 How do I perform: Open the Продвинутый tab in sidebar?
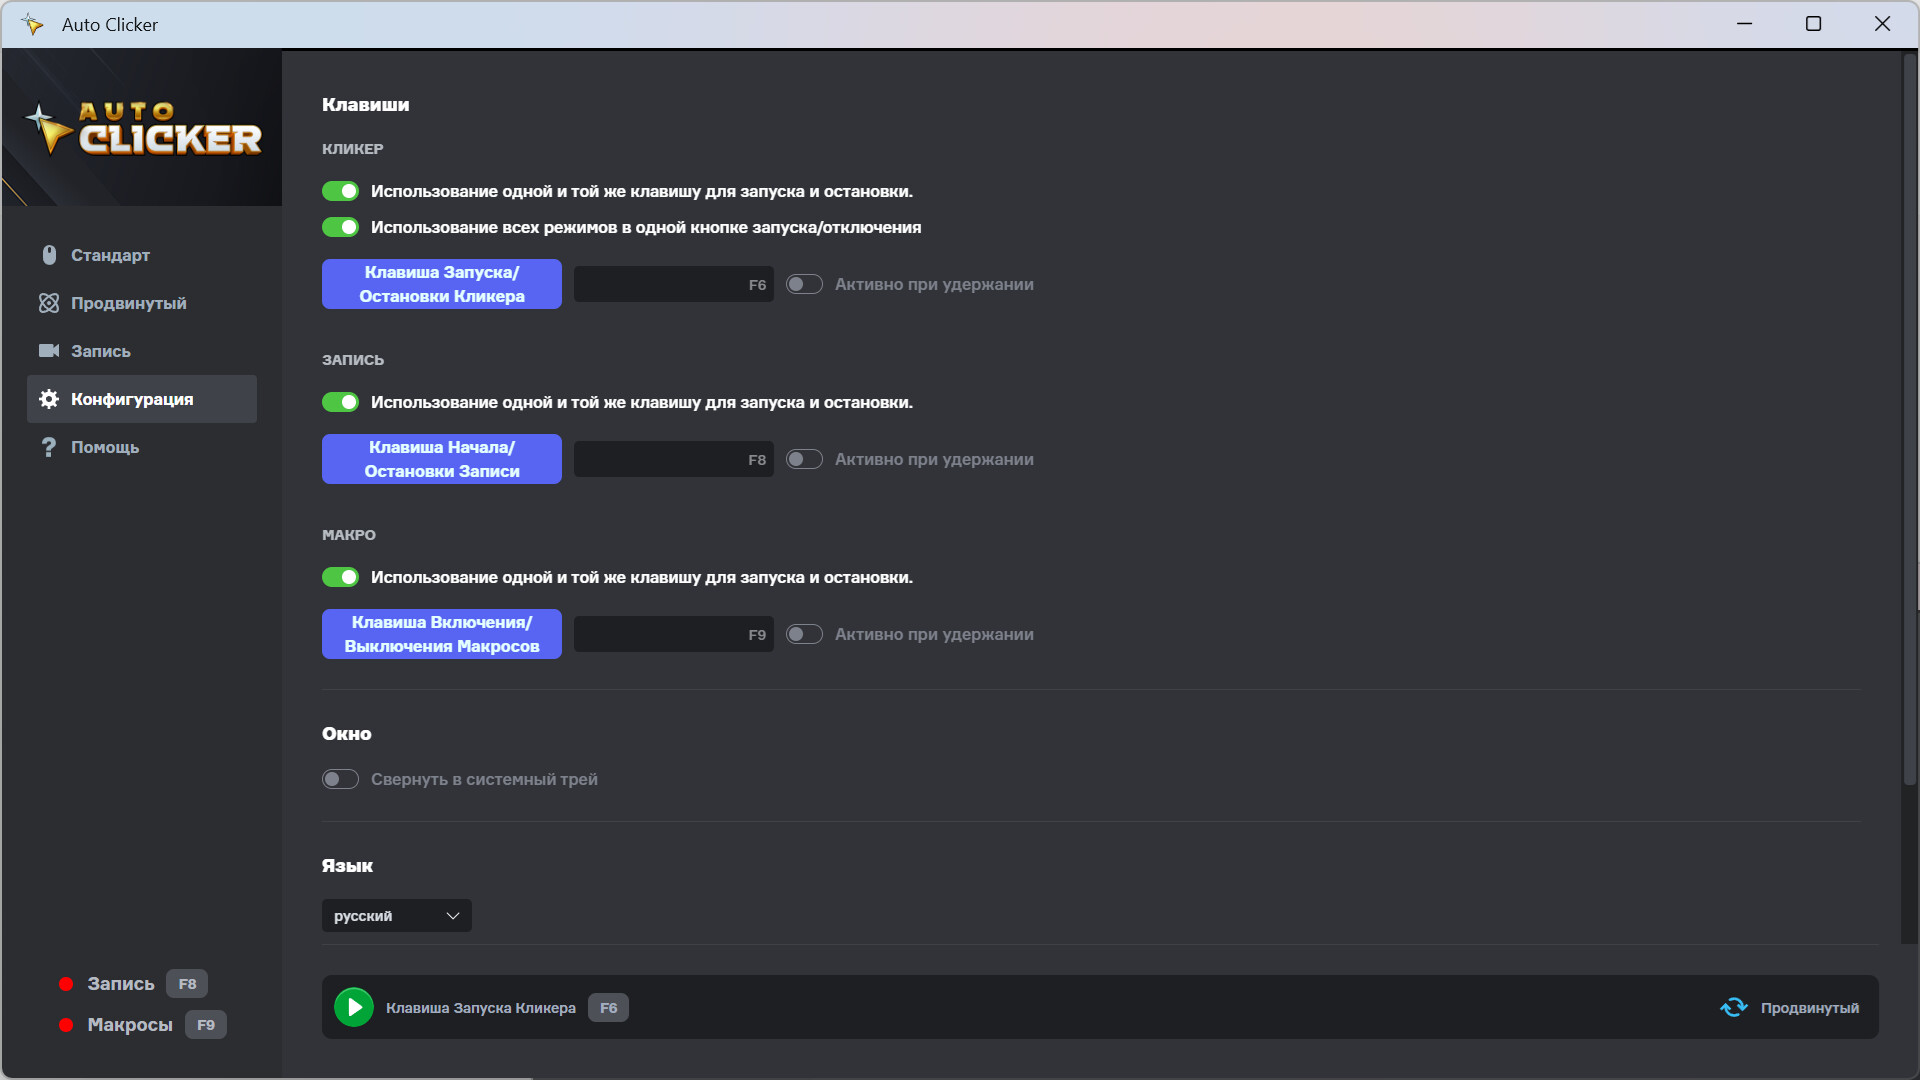pos(128,303)
